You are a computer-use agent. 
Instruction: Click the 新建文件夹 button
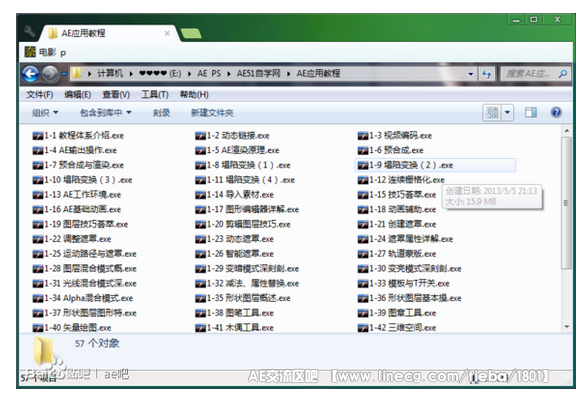[x=212, y=112]
